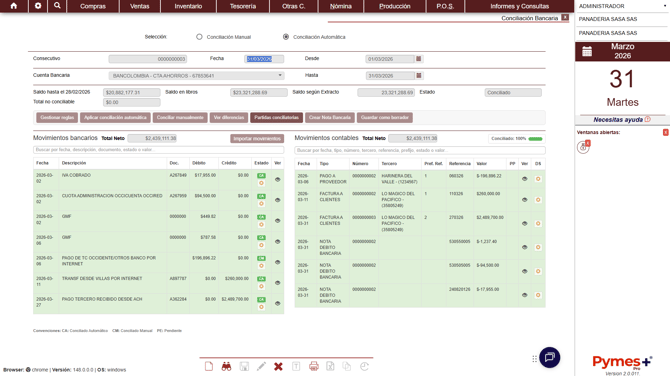
Task: Click Aplicar conciliación automática button
Action: [115, 118]
